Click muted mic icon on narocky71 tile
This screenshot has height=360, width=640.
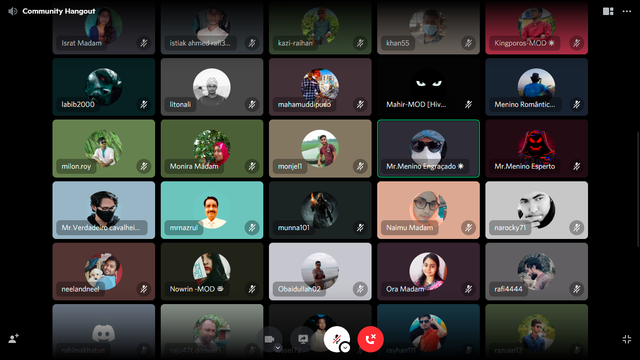tap(576, 228)
